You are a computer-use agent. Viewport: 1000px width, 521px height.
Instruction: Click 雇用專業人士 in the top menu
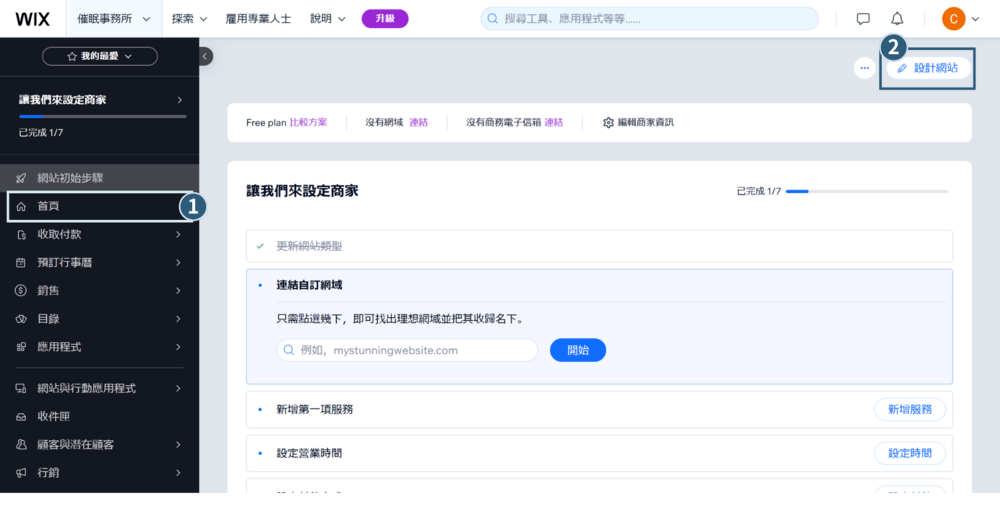pos(258,19)
